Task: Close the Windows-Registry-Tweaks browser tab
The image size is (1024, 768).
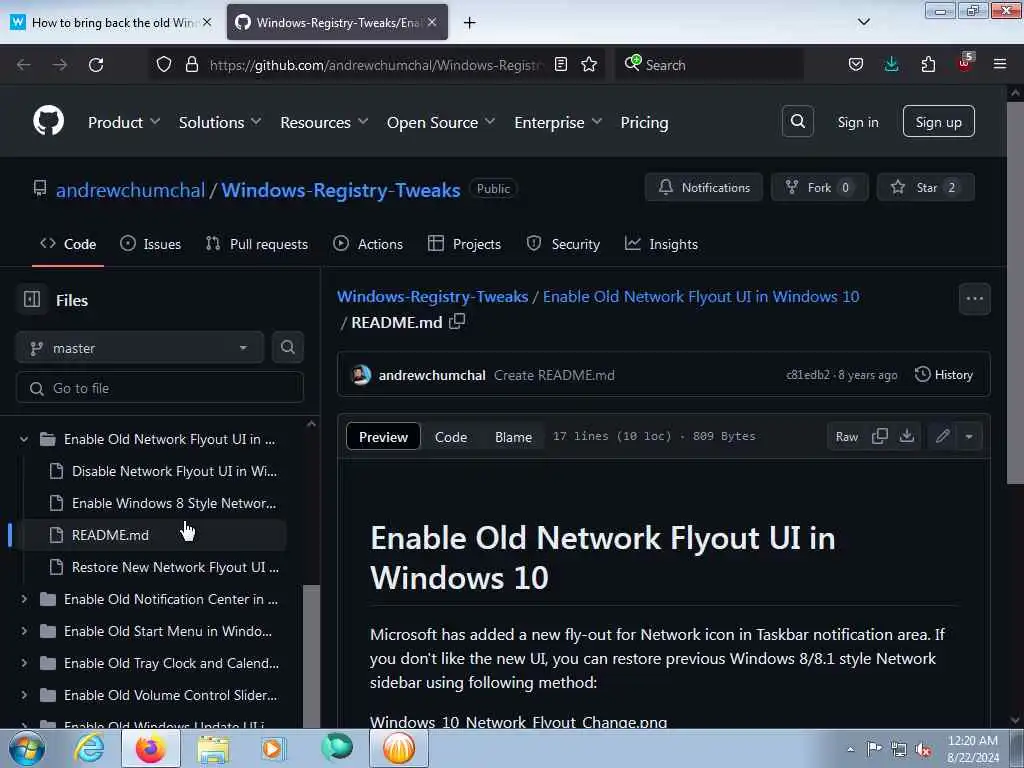Action: pos(432,22)
